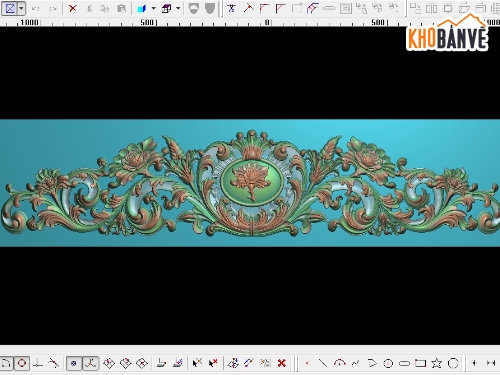Click the diamond icon with blue arrows
The width and height of the screenshot is (500, 375).
[x=233, y=363]
